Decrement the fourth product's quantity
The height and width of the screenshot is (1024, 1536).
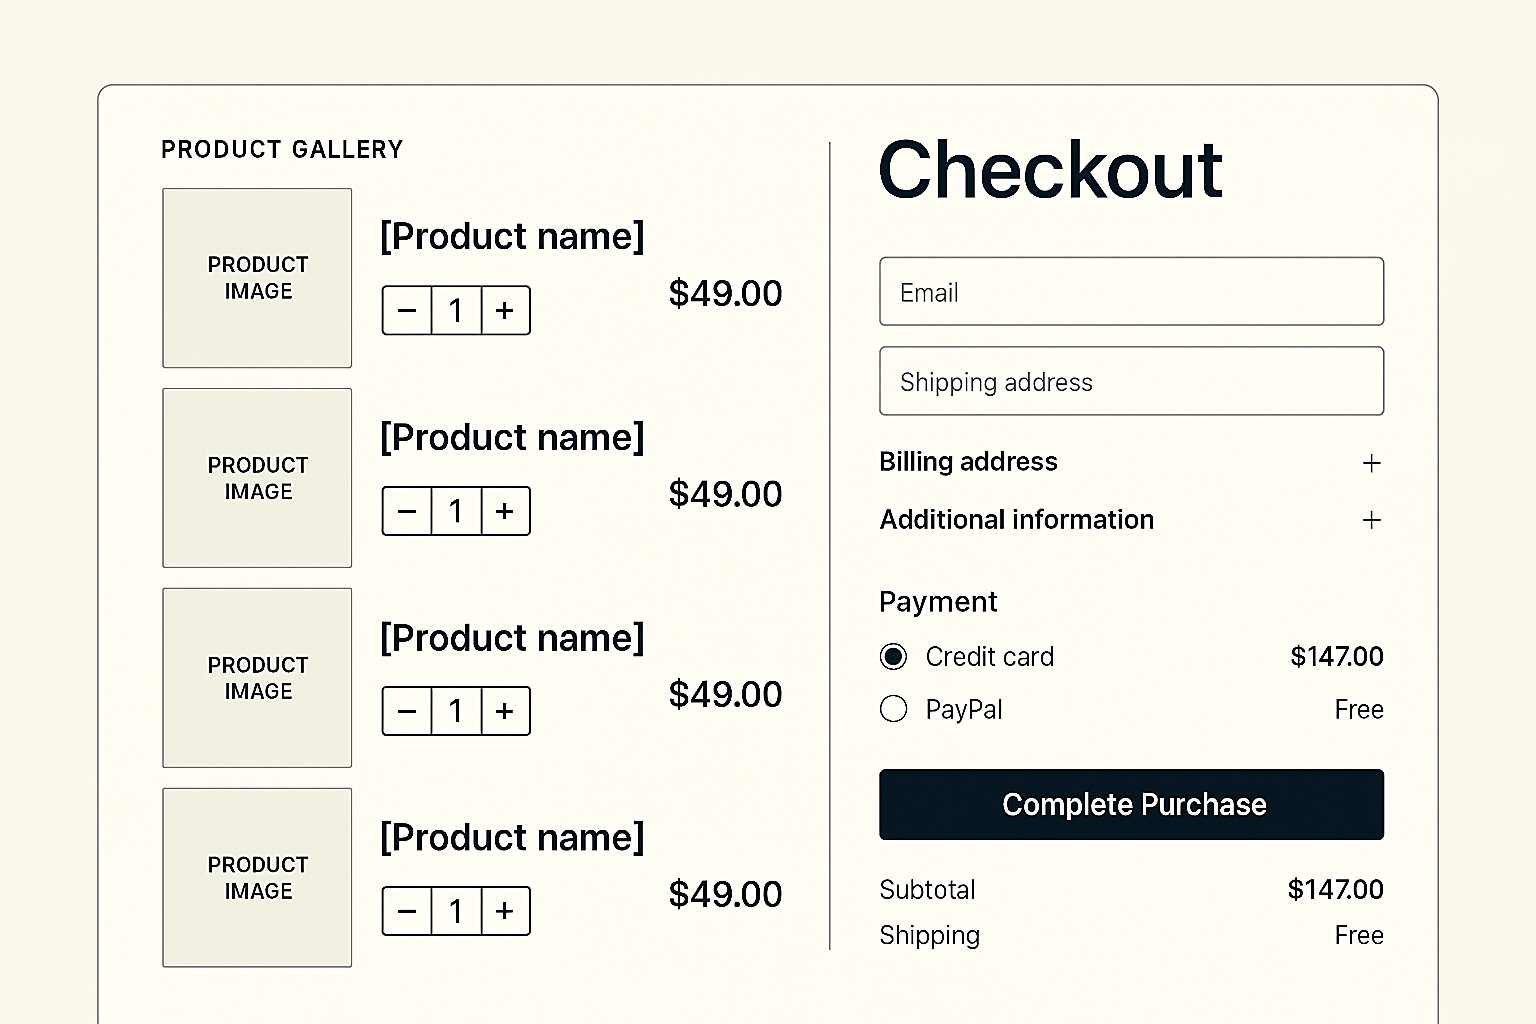click(x=407, y=911)
